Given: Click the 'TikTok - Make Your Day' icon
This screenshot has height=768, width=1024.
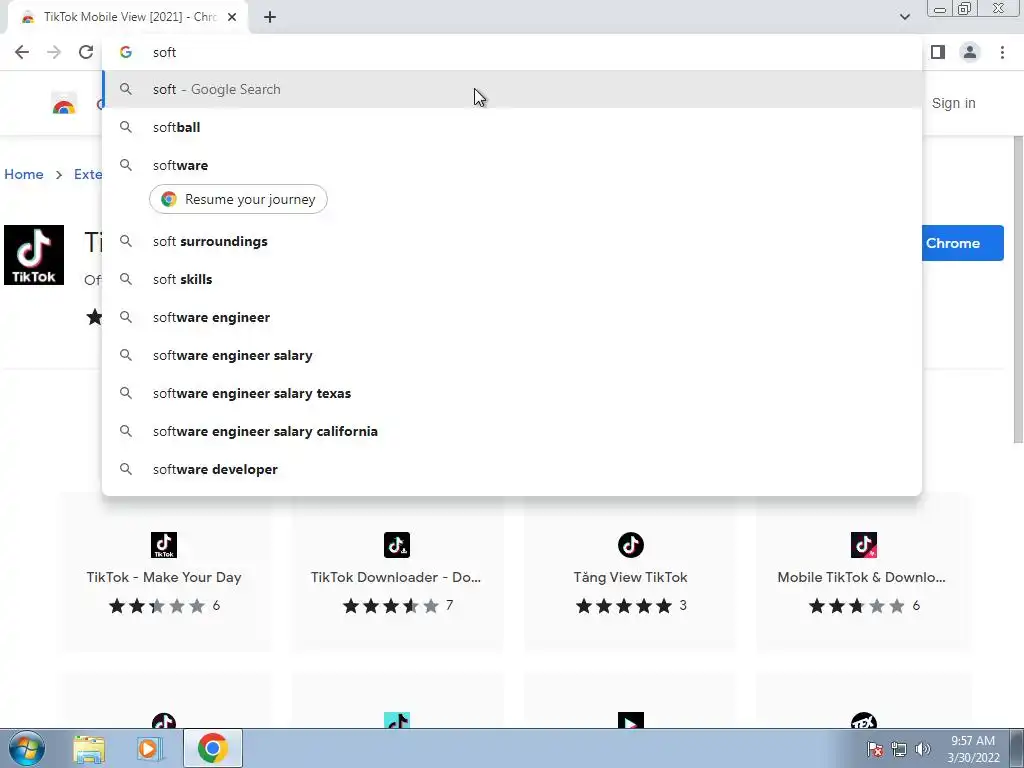Looking at the screenshot, I should [x=164, y=545].
